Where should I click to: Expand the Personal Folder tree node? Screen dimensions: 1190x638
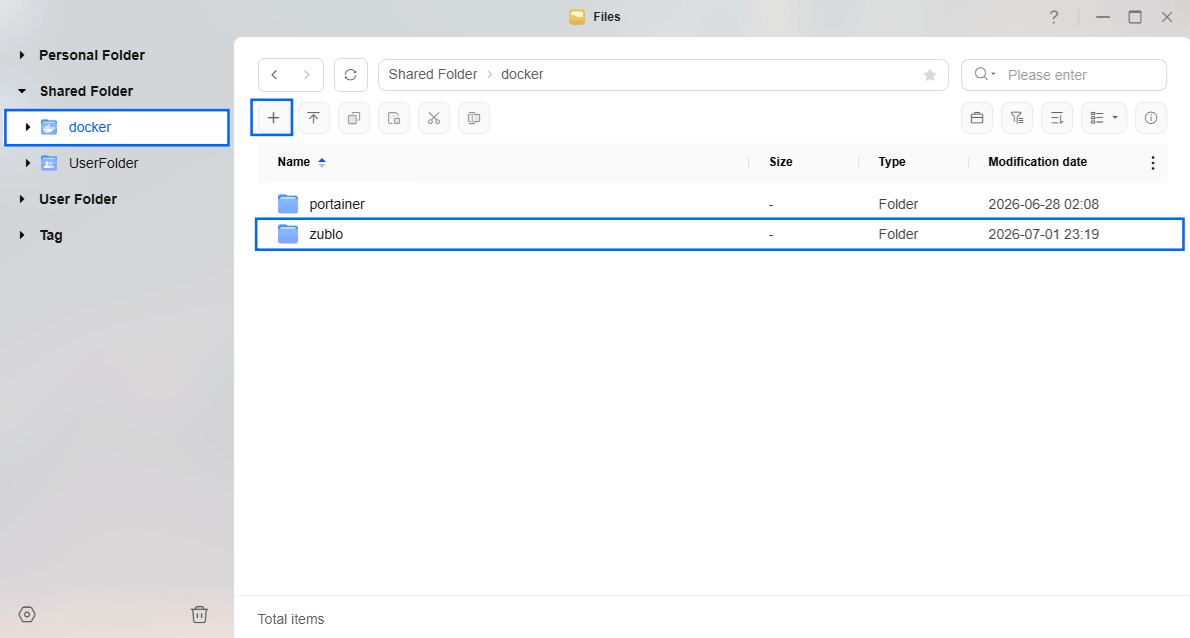click(x=22, y=55)
